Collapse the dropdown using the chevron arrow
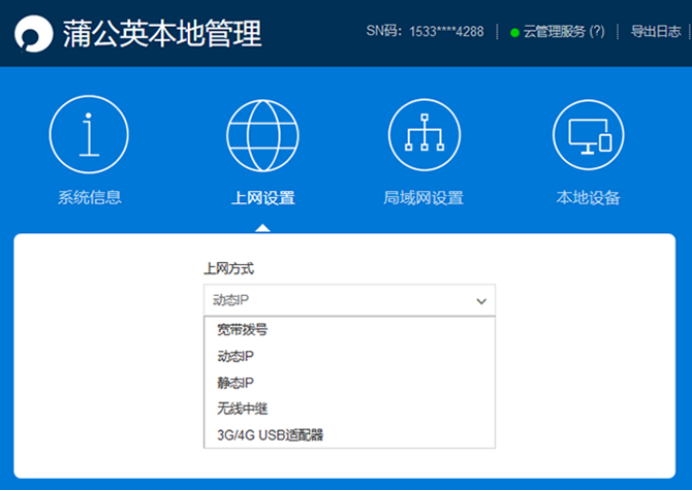Screen dimensions: 692x491 coord(481,301)
